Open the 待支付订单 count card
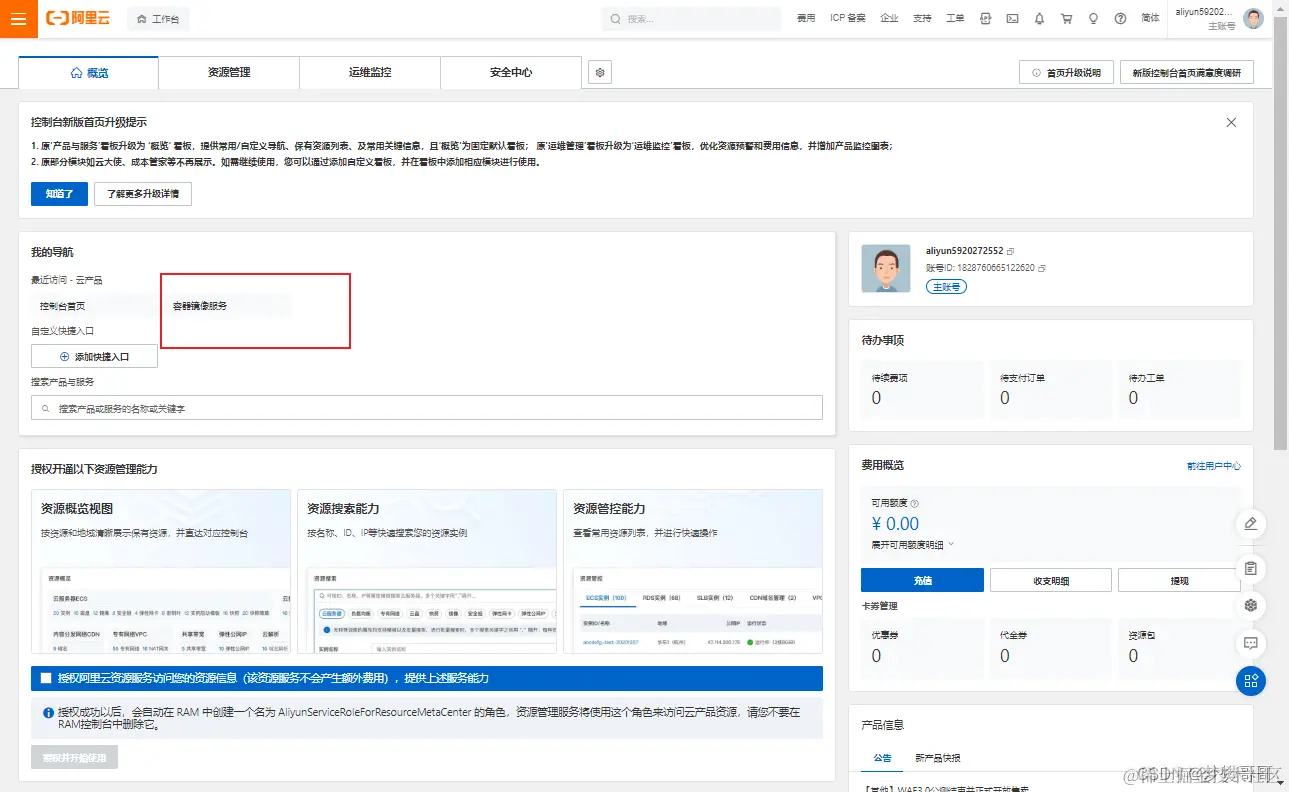This screenshot has height=792, width=1289. (1051, 389)
